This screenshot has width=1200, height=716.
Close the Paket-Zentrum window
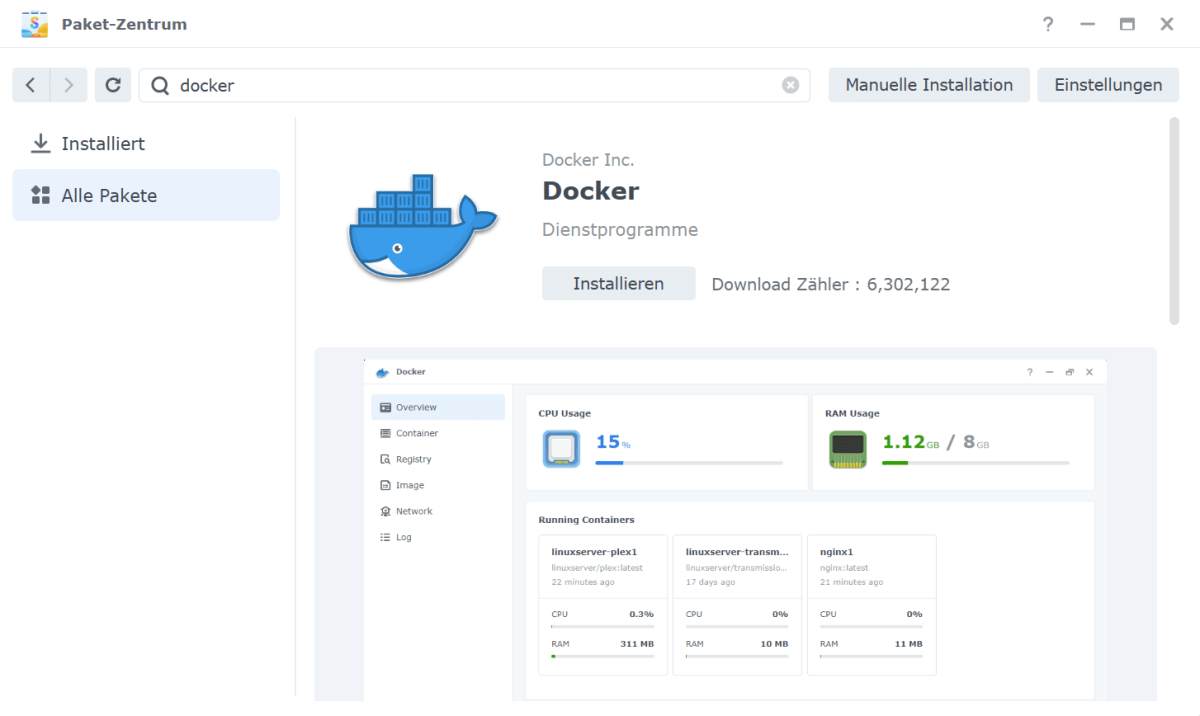click(1167, 24)
